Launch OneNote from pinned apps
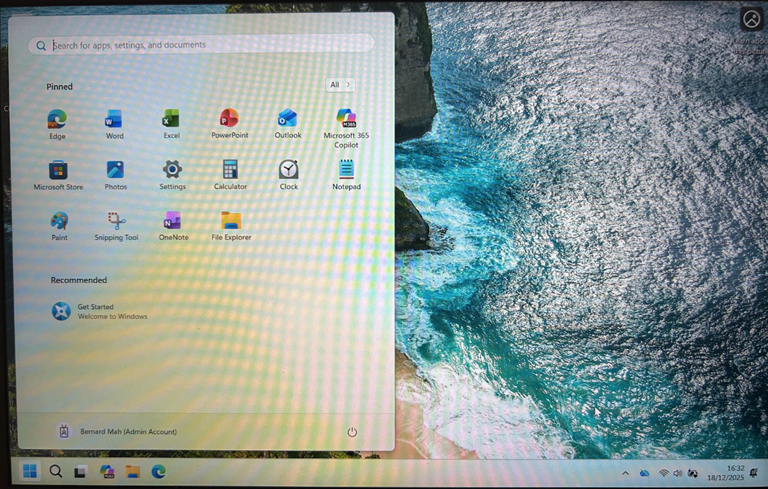768x489 pixels. pos(173,226)
